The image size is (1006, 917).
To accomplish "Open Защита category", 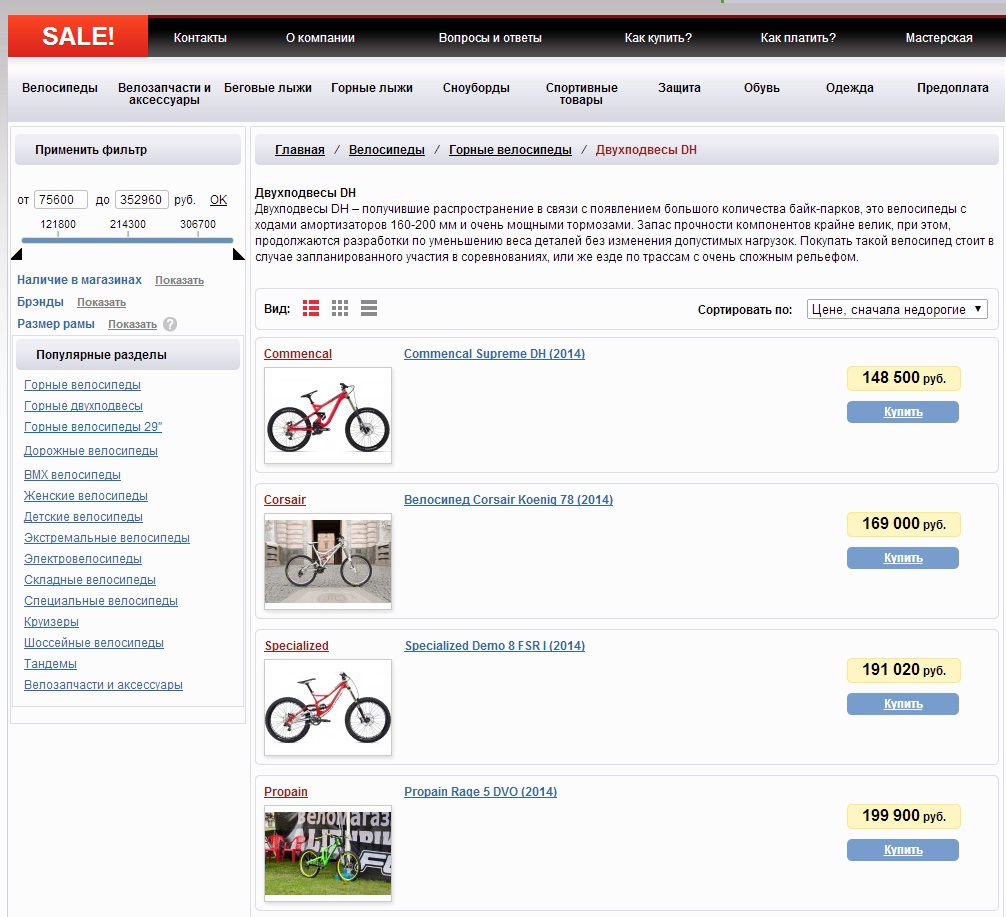I will tap(679, 88).
